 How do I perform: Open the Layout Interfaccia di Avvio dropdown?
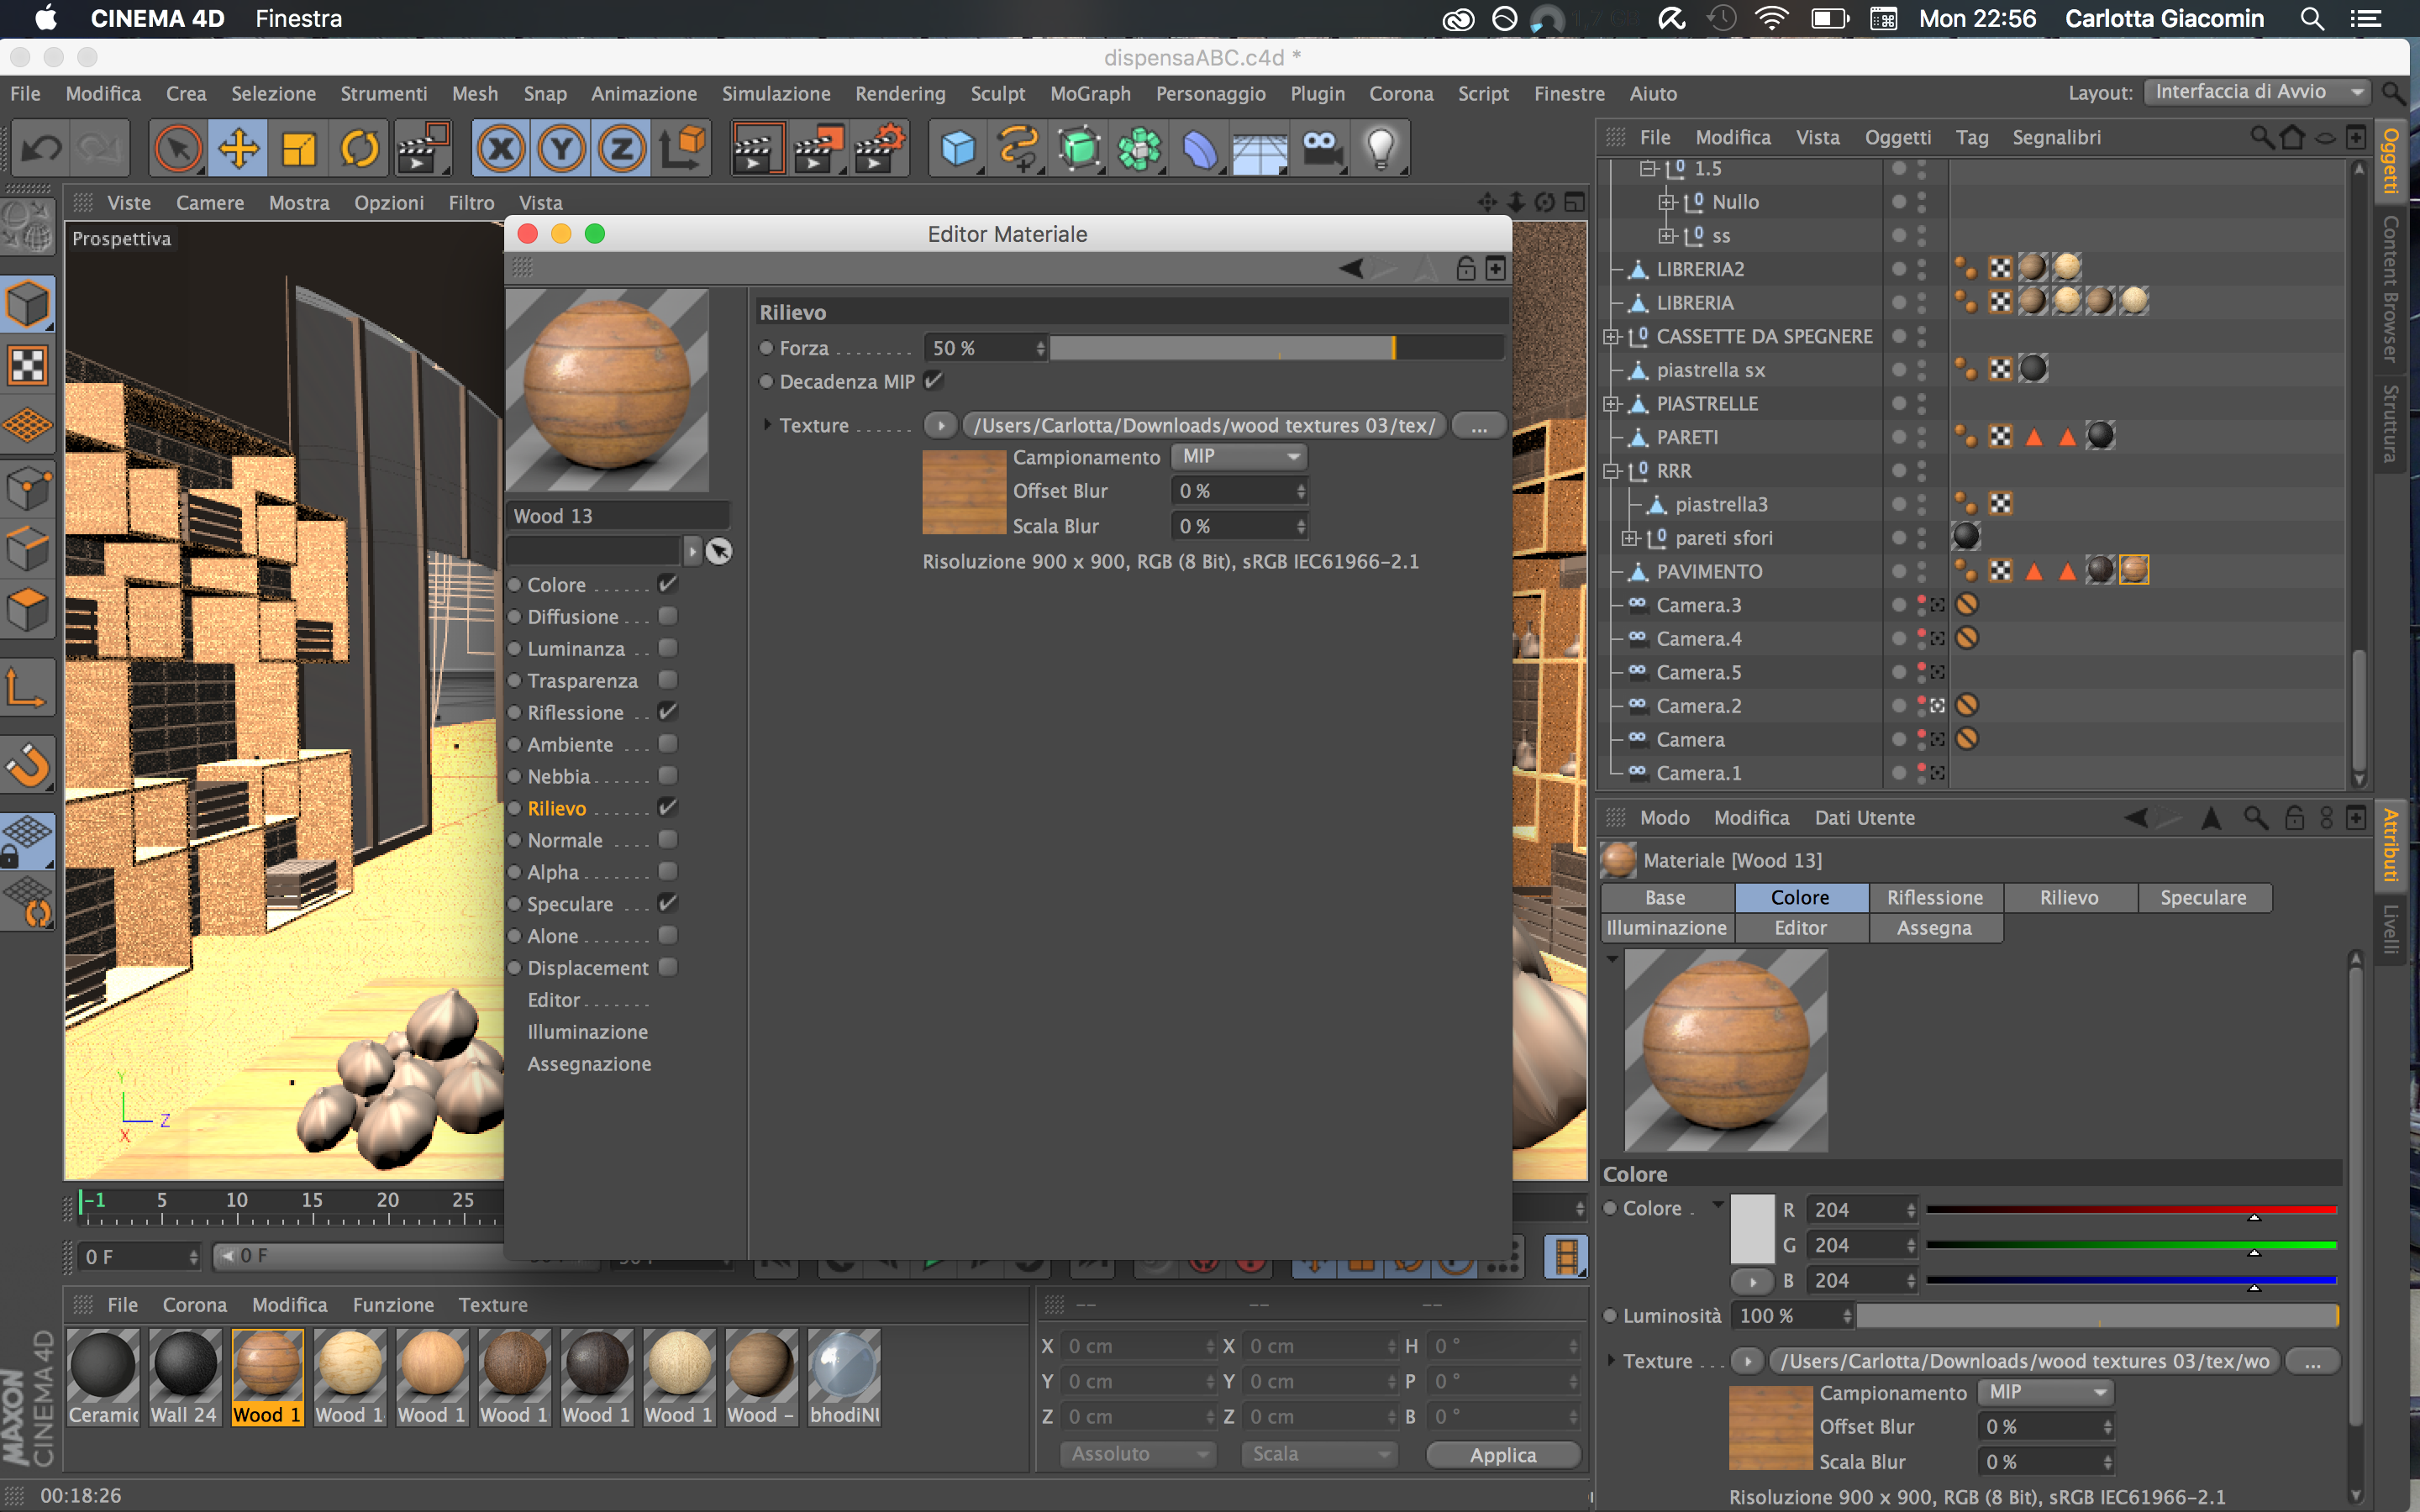[x=2256, y=92]
